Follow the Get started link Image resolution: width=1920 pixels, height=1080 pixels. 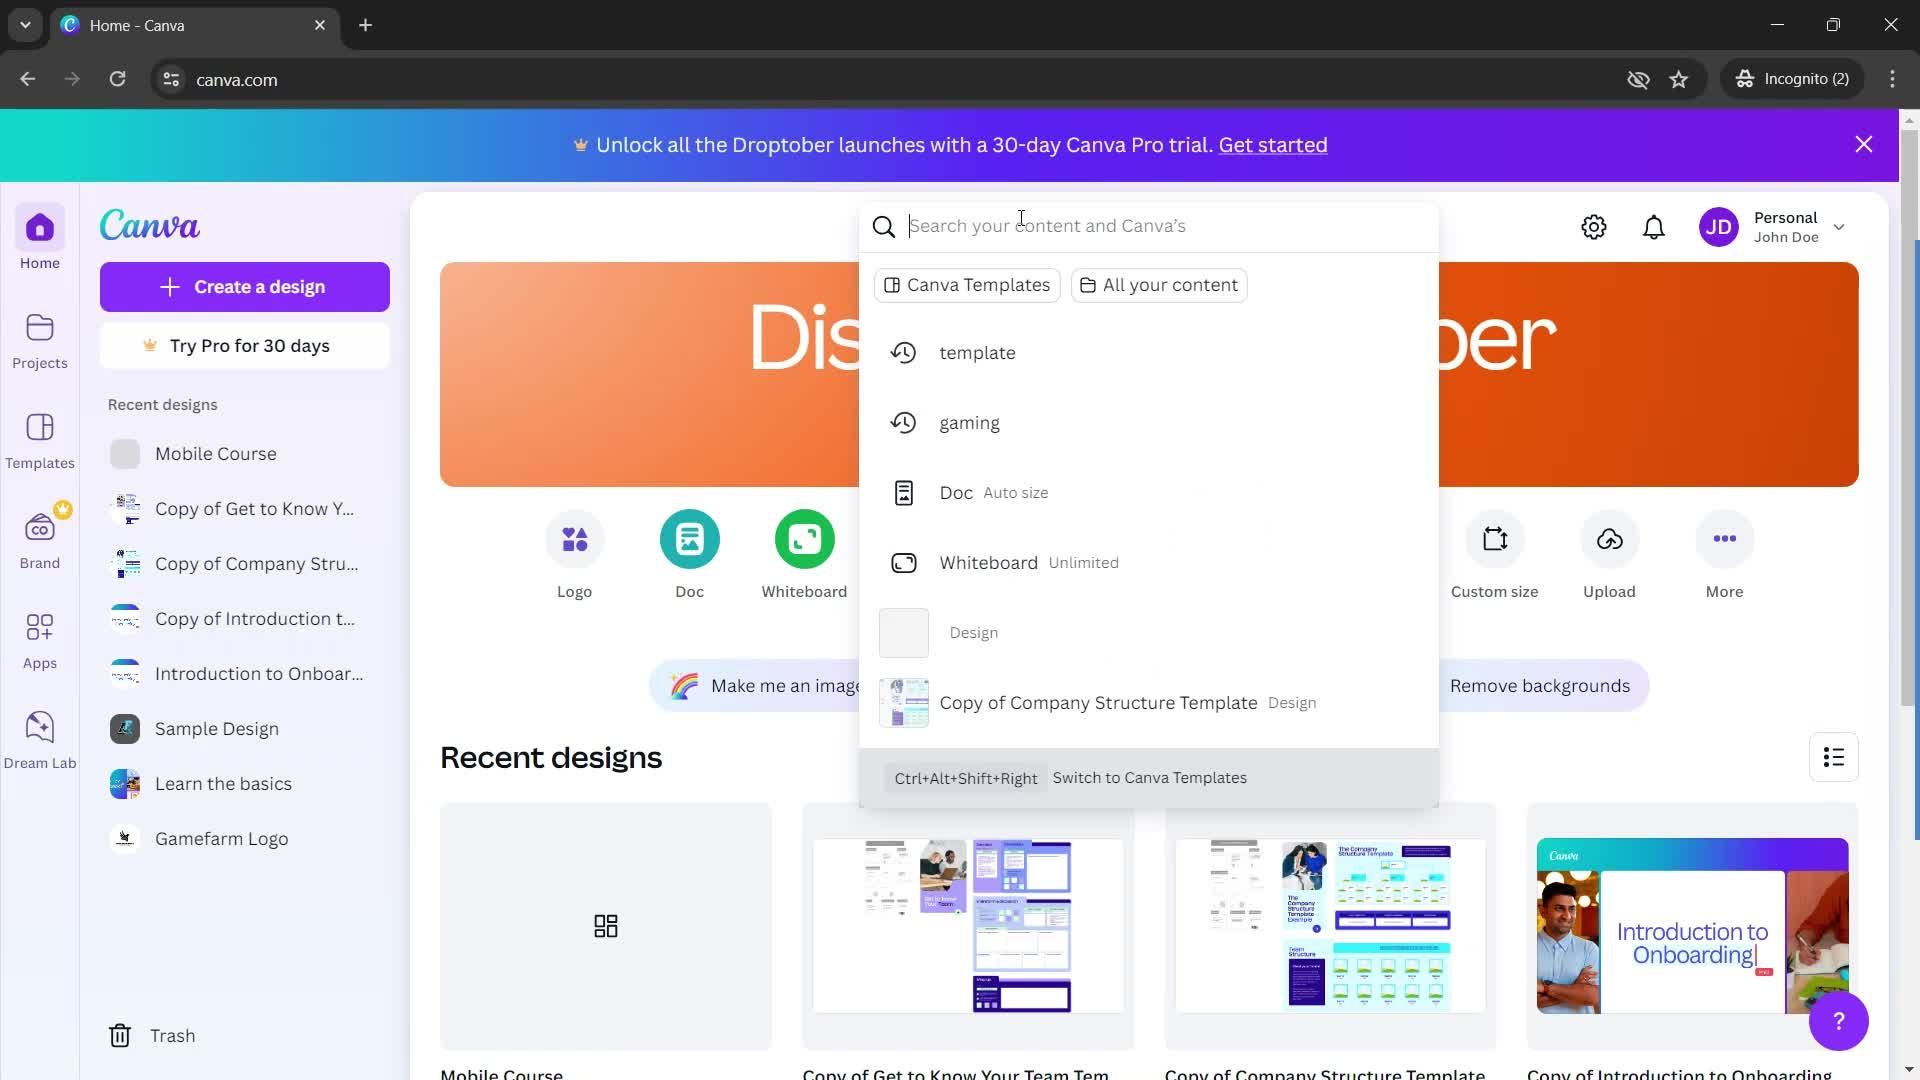click(1273, 145)
